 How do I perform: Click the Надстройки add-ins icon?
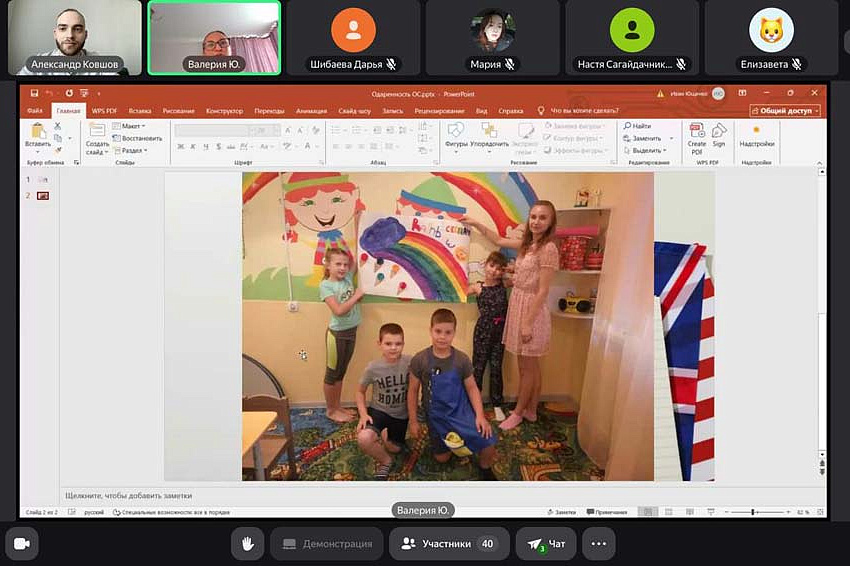[x=756, y=135]
